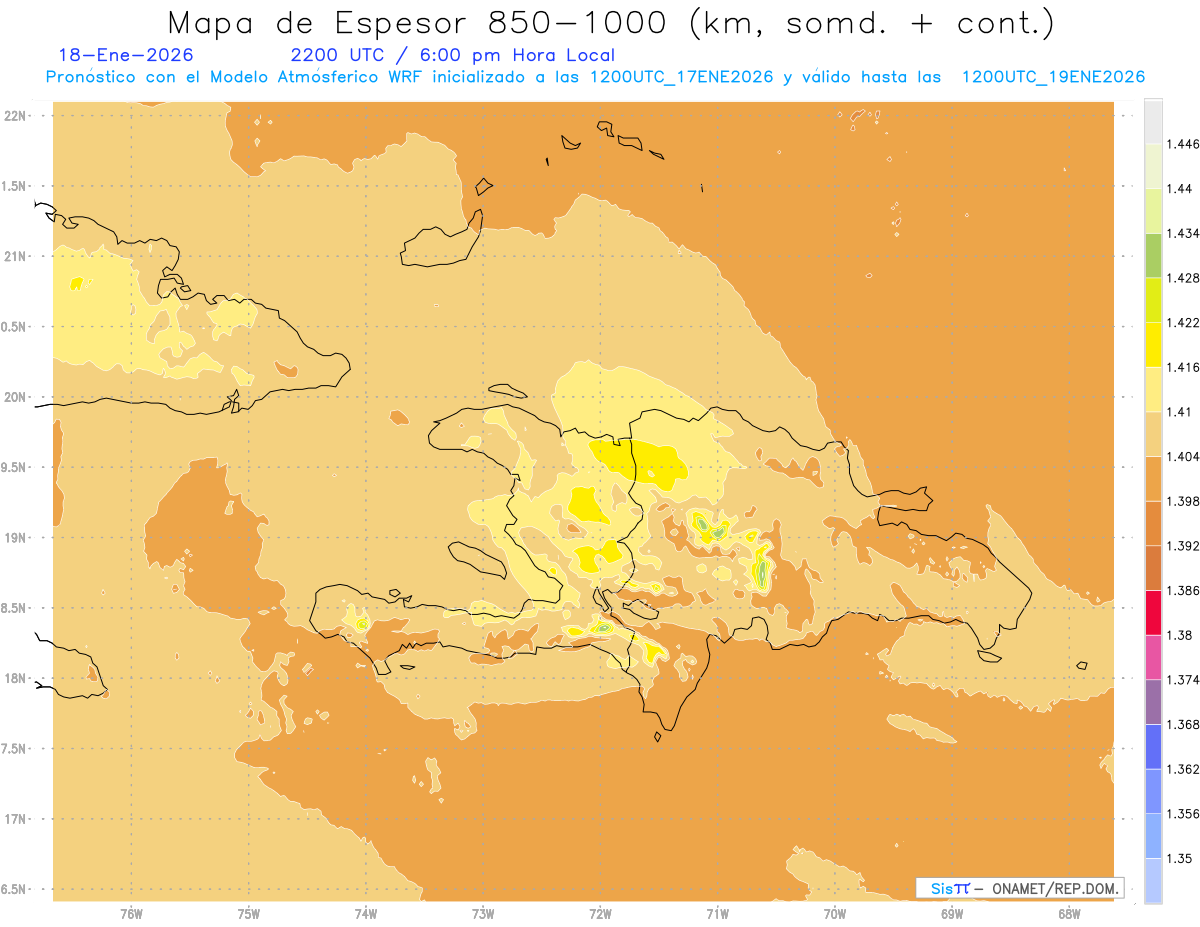Image resolution: width=1200 pixels, height=927 pixels.
Task: Click the legend value "1.44"
Action: (x=1181, y=189)
